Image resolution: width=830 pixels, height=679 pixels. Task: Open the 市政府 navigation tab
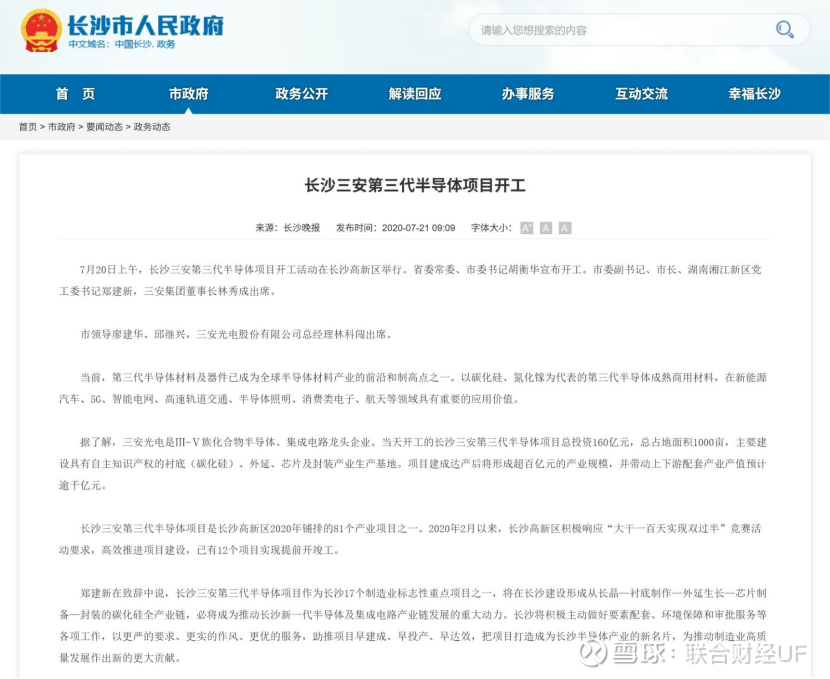pyautogui.click(x=188, y=94)
